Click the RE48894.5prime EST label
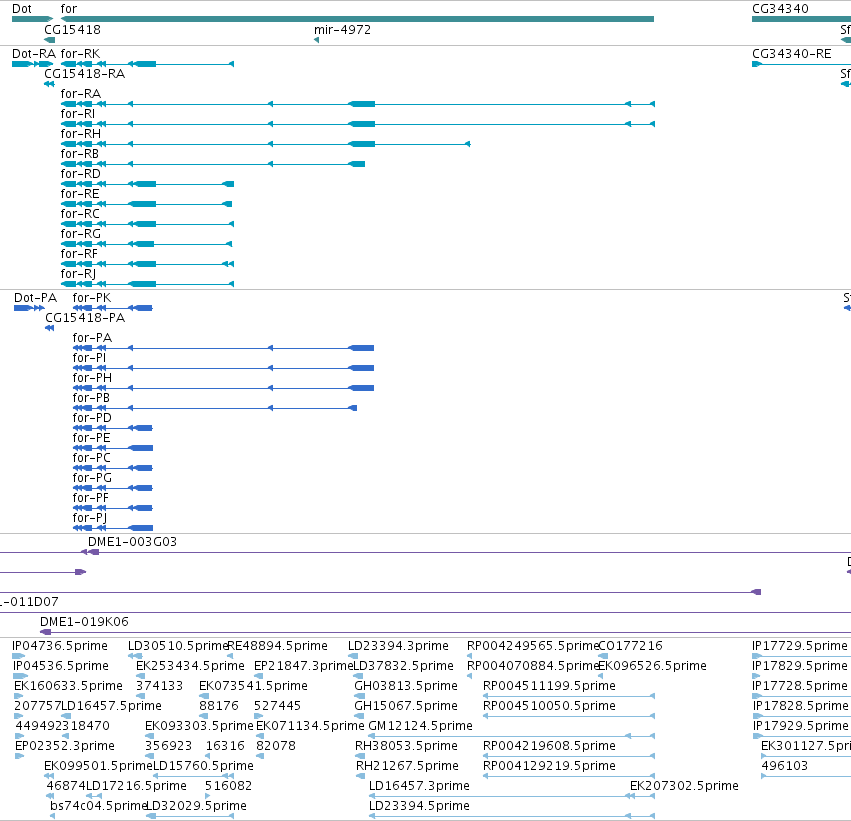 (278, 646)
